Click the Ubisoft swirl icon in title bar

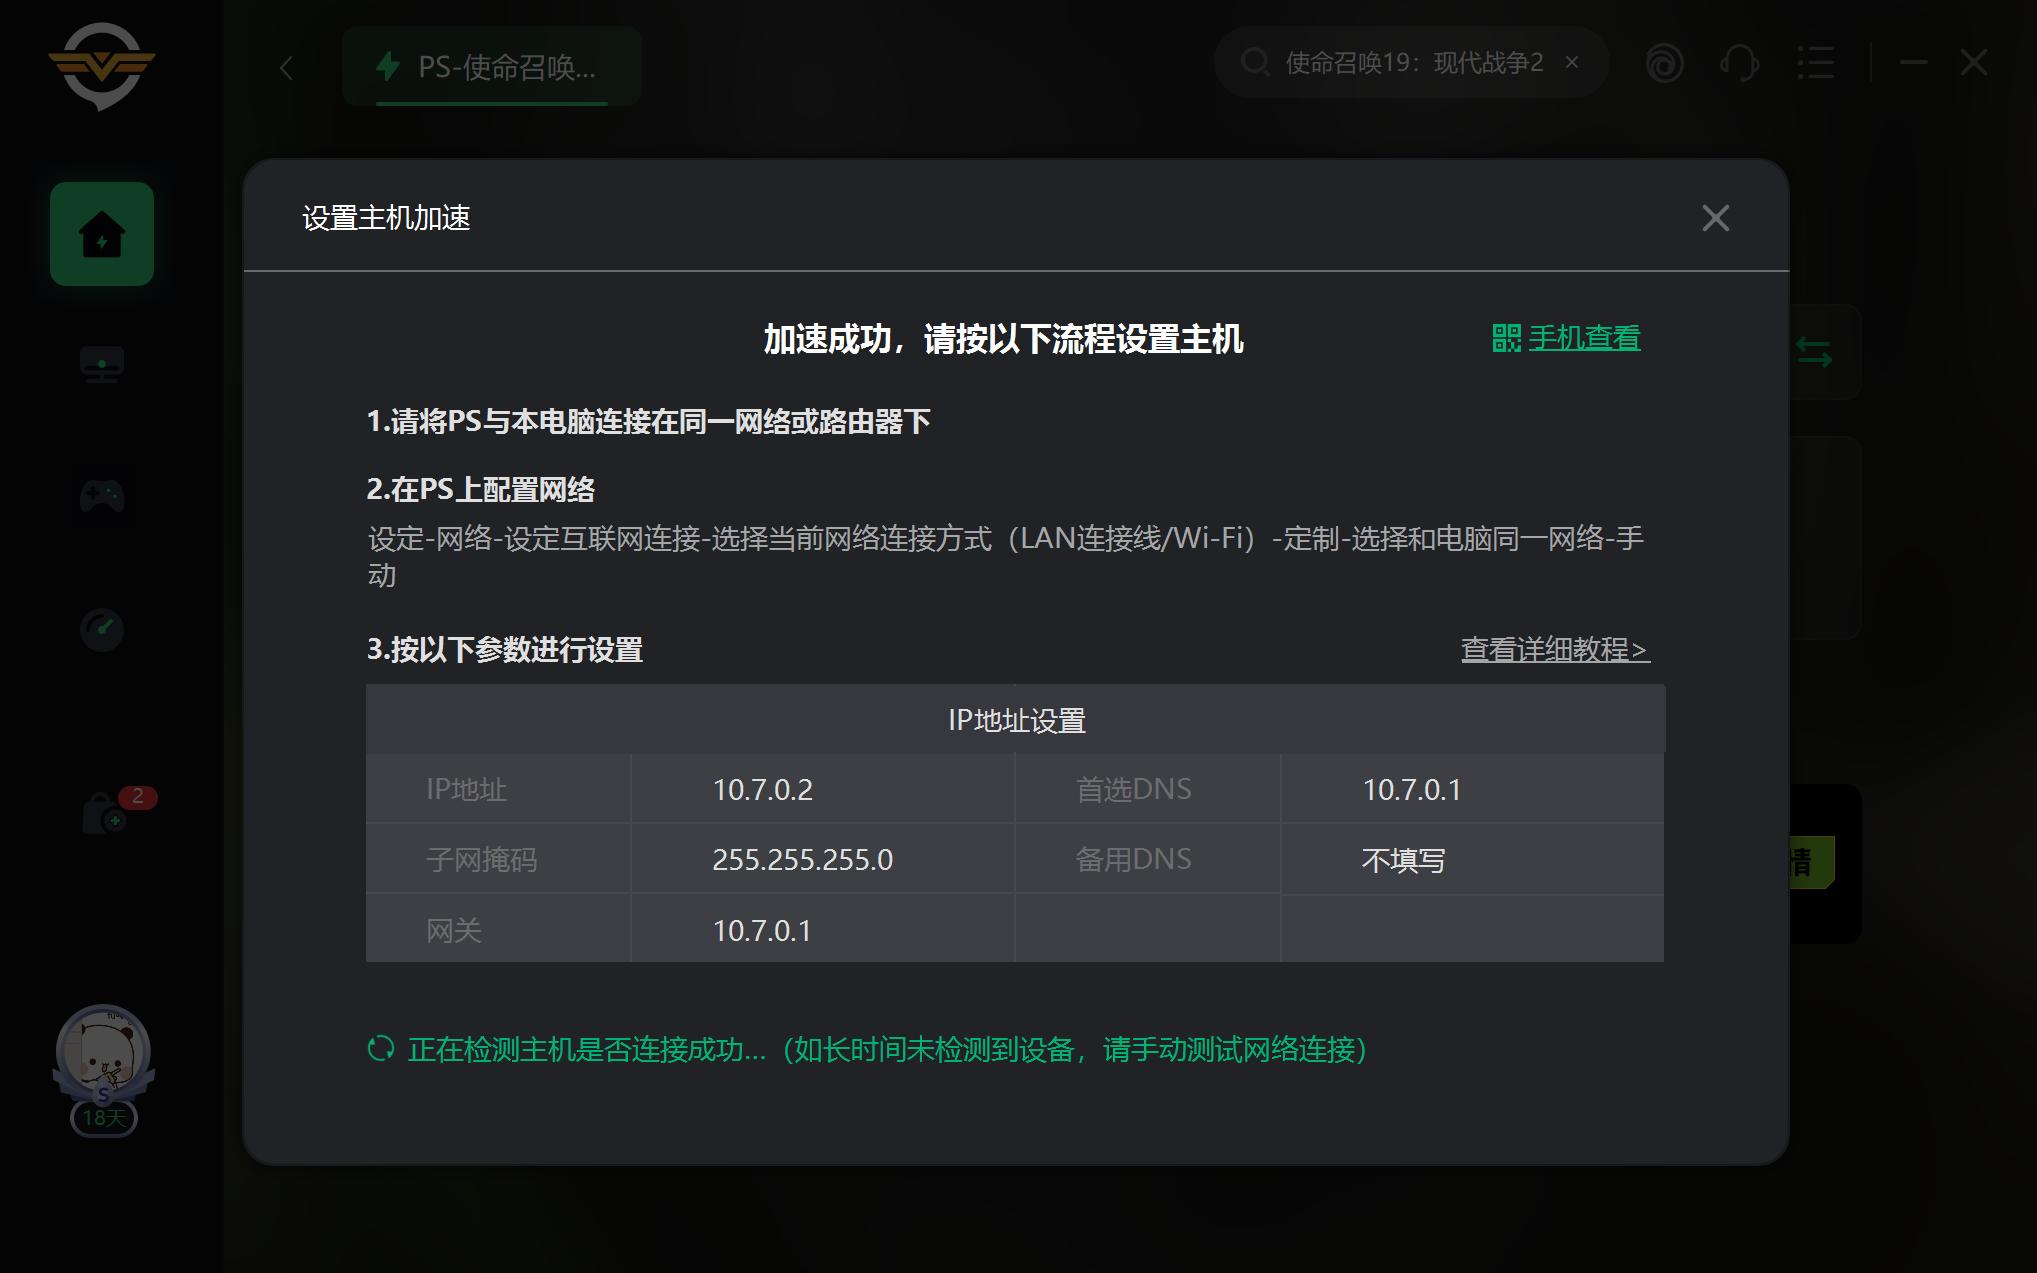click(x=1664, y=63)
